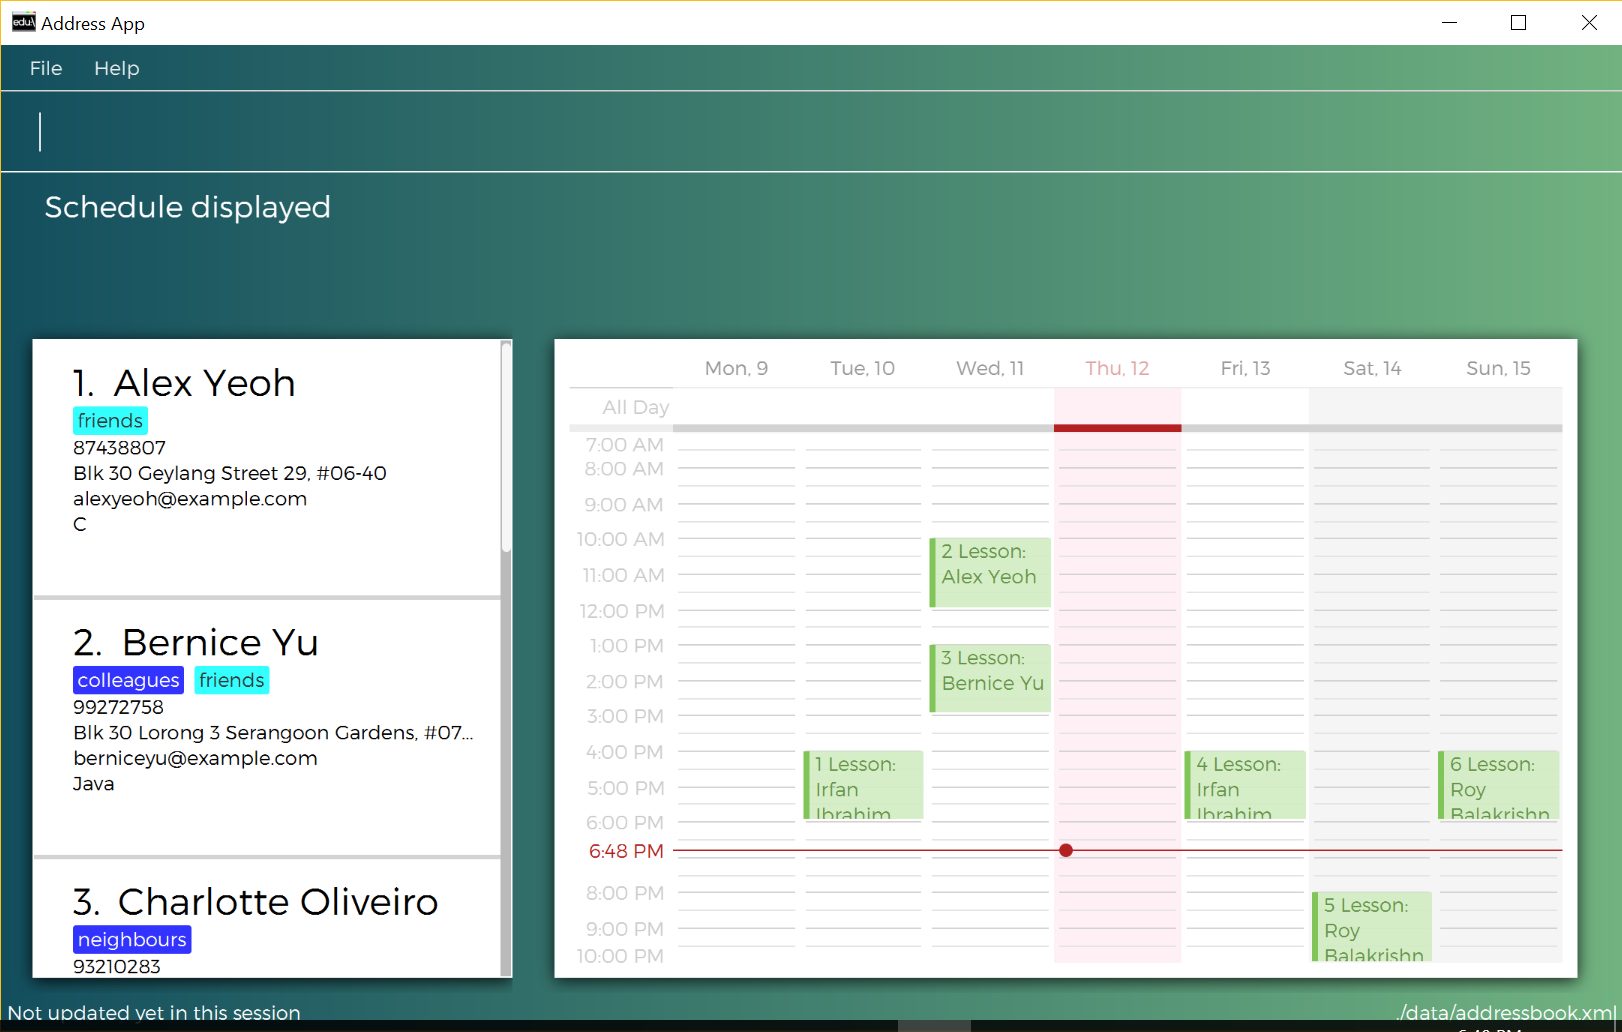Click the current time marker dot
The image size is (1622, 1032).
[1066, 850]
